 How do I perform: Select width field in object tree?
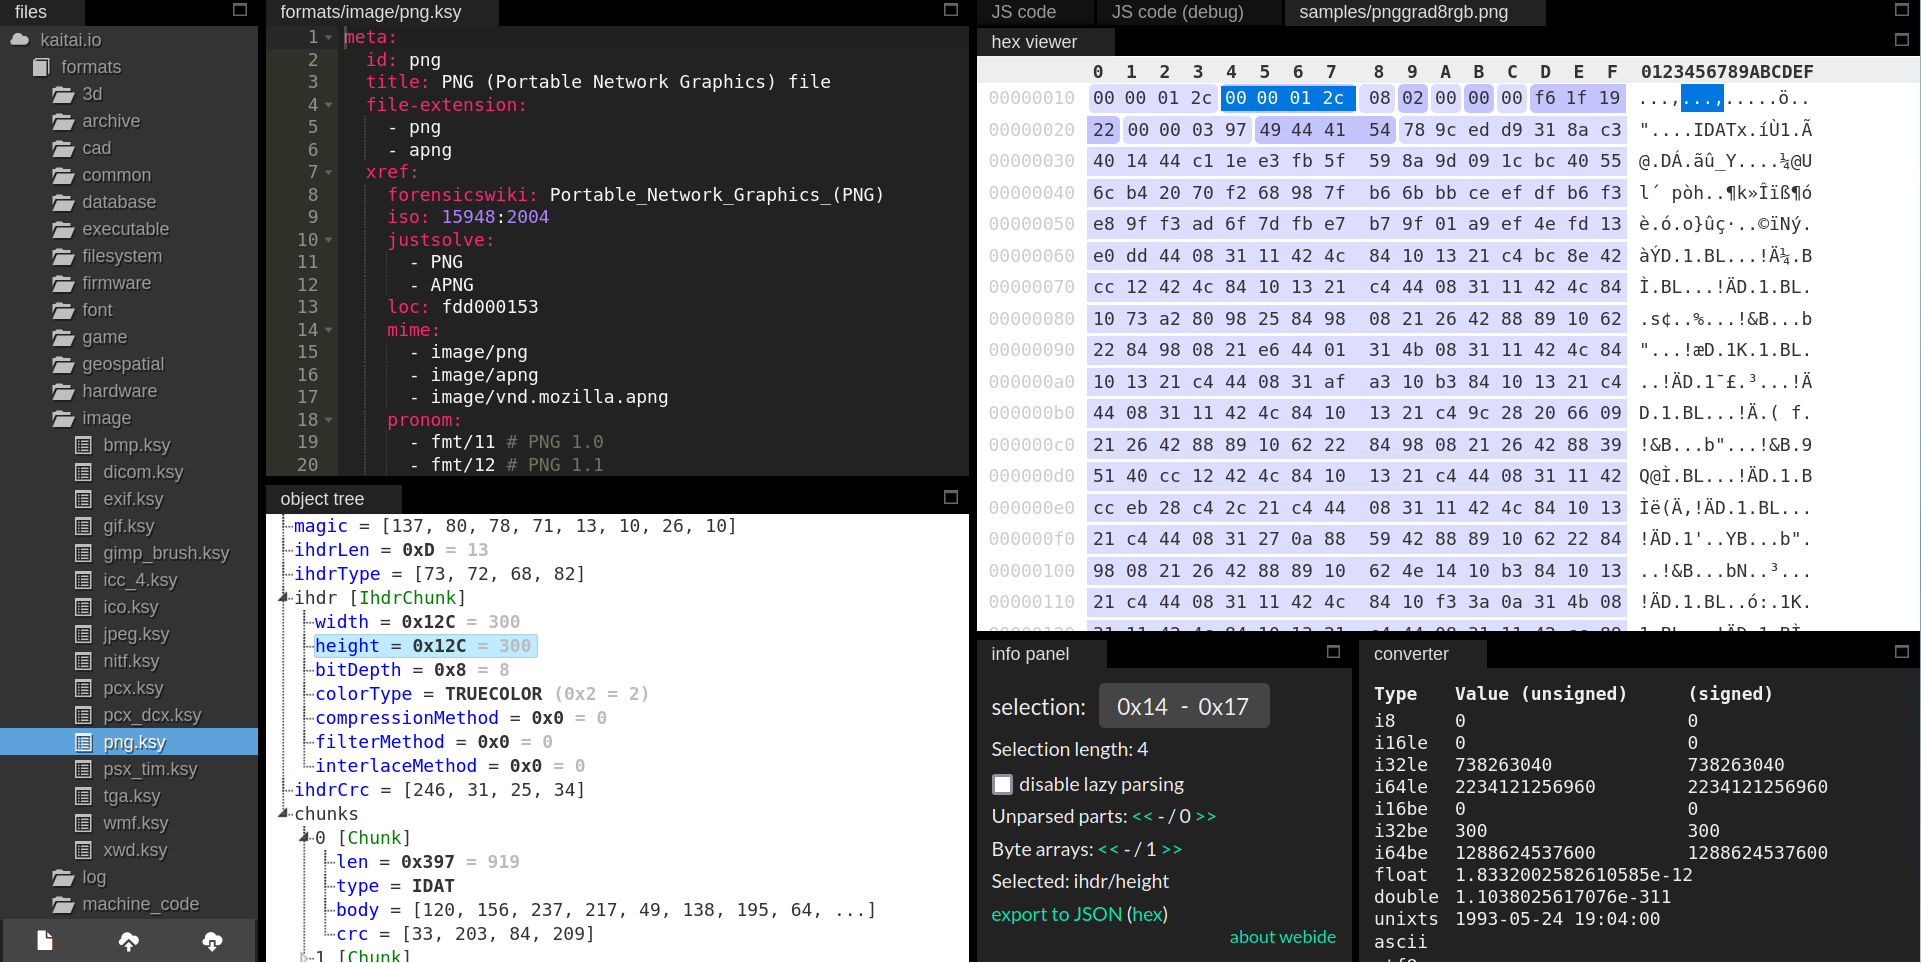(417, 622)
